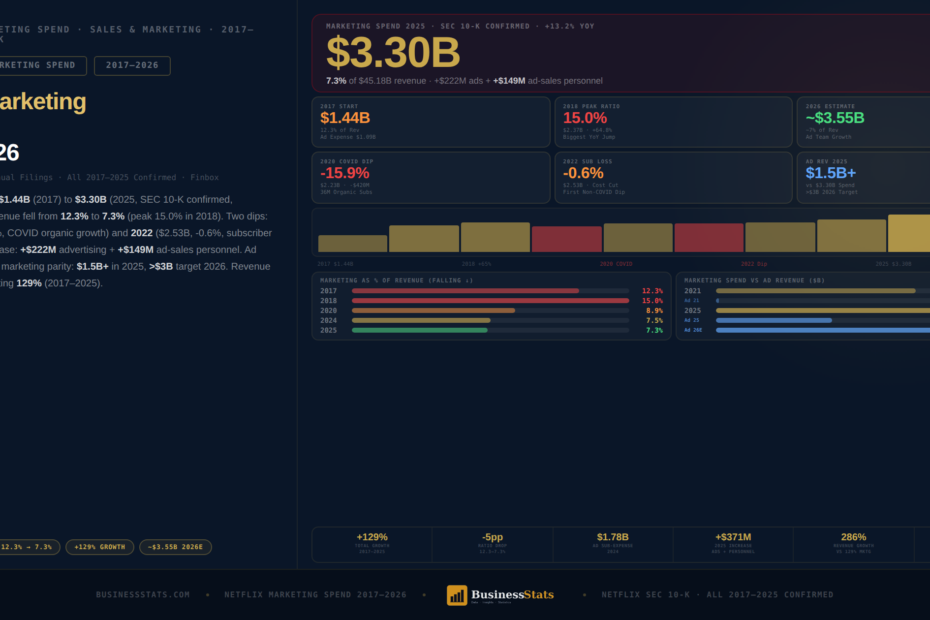Open the 2018 PEAK RATIO 15.0% card
The height and width of the screenshot is (620, 930).
673,122
